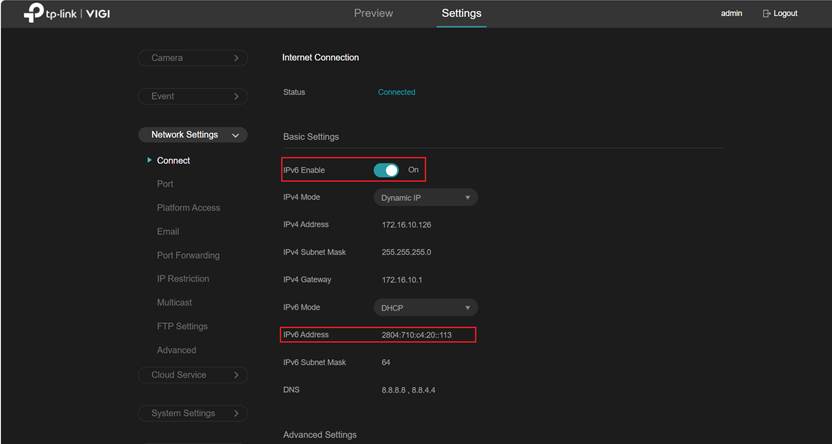Click the Connected status text

(x=396, y=92)
